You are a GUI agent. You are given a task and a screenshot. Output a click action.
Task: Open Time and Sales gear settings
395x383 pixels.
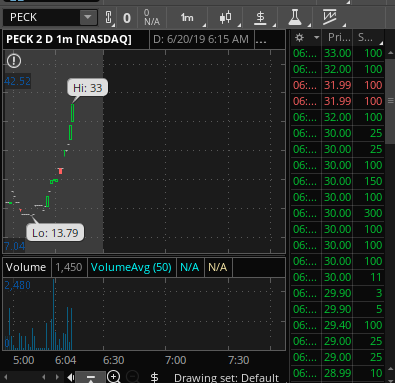pyautogui.click(x=299, y=38)
